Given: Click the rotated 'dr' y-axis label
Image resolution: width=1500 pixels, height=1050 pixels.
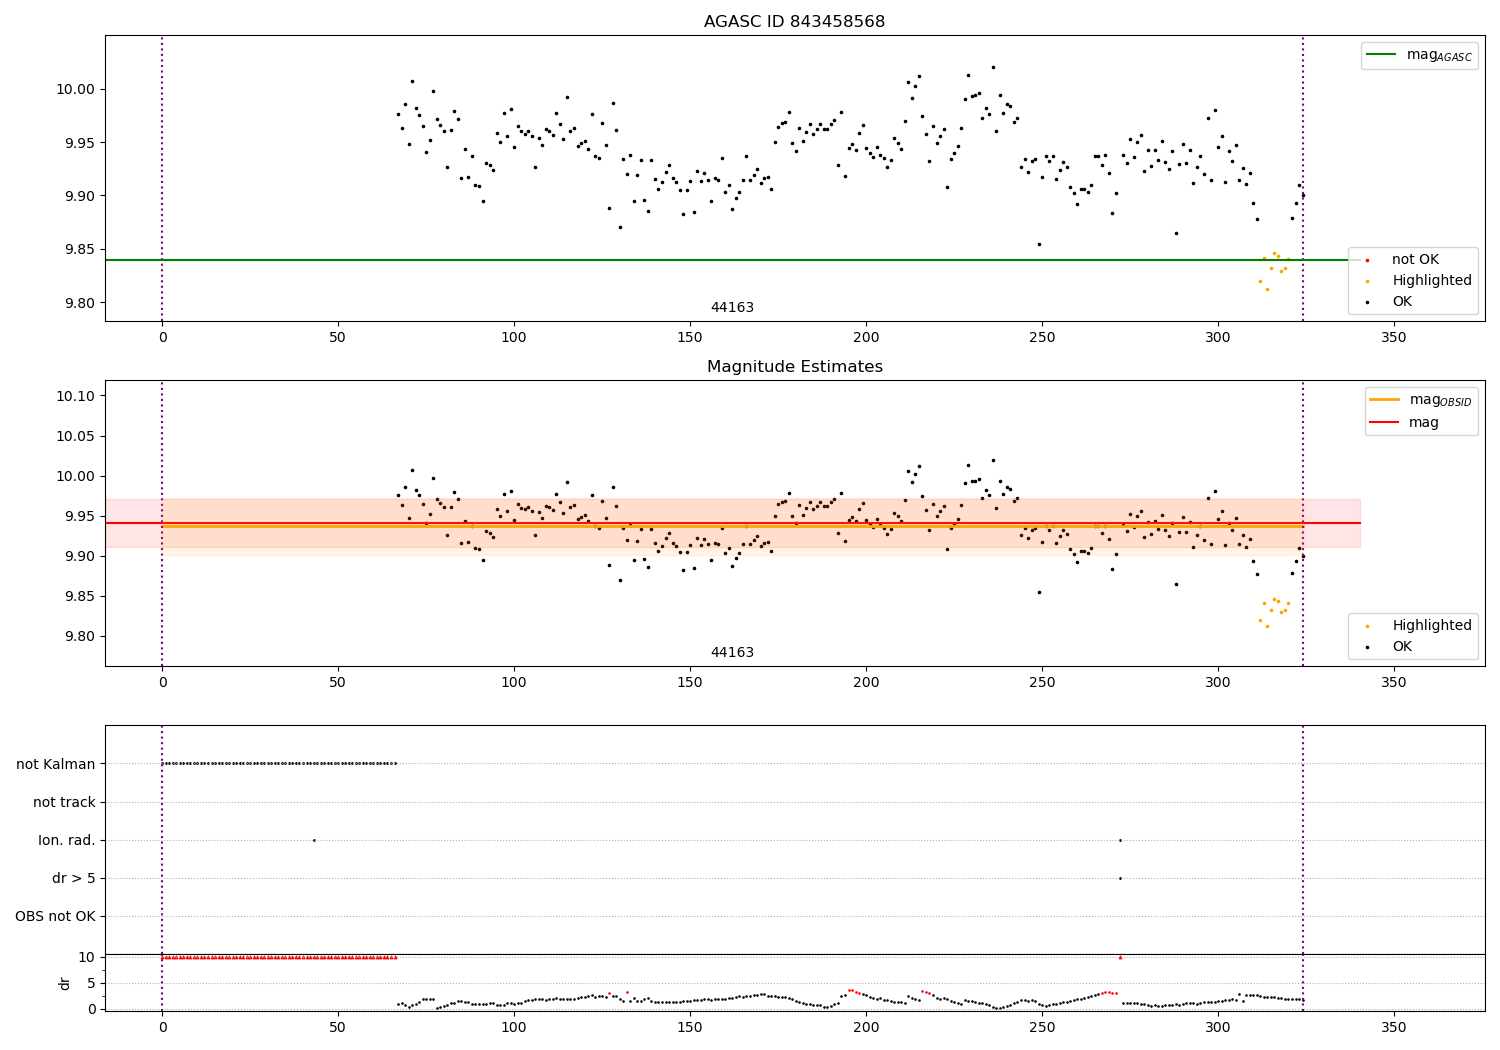Looking at the screenshot, I should 65,983.
